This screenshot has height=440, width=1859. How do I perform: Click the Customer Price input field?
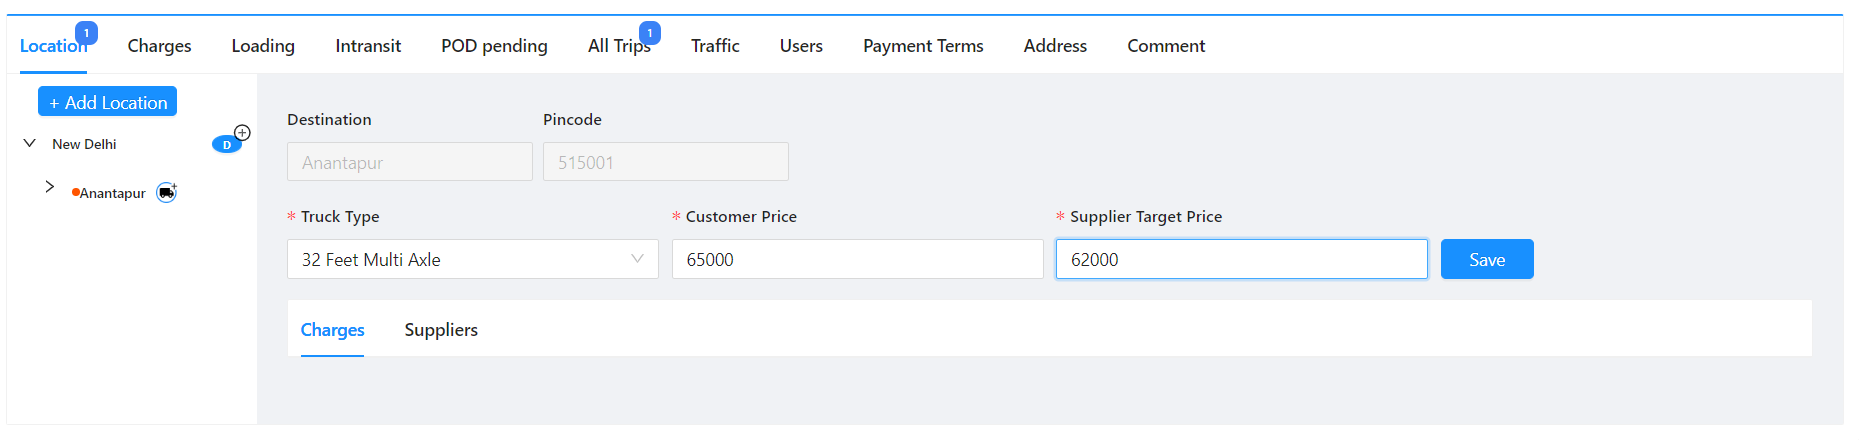point(857,259)
